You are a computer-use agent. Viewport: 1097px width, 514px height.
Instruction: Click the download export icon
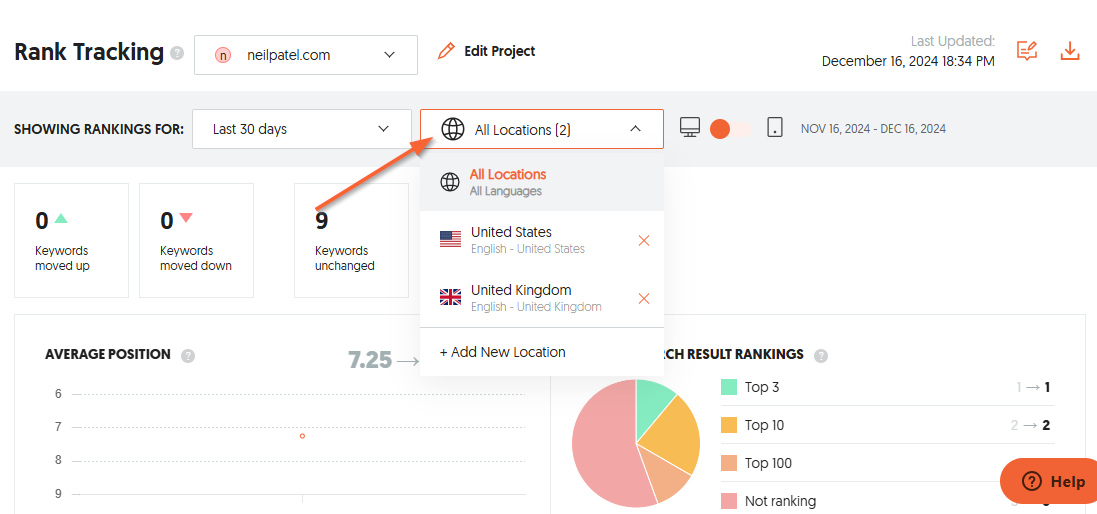coord(1070,51)
